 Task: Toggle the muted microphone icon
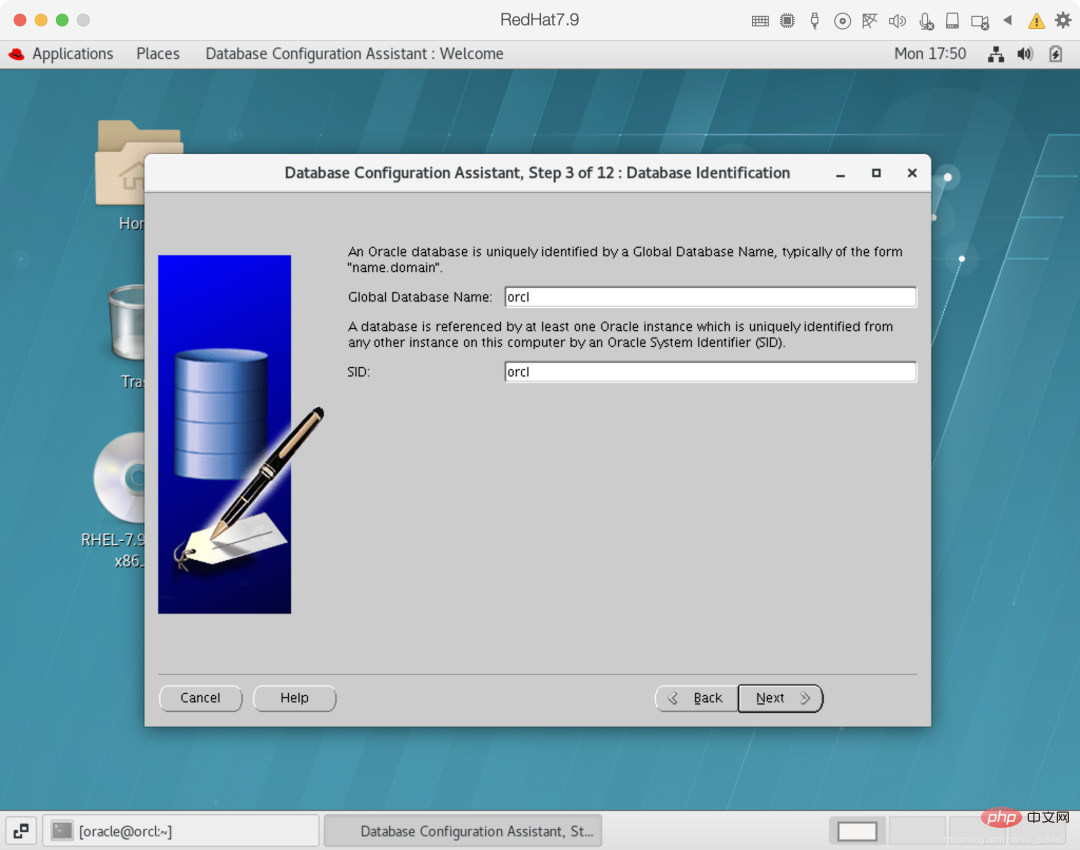point(926,20)
